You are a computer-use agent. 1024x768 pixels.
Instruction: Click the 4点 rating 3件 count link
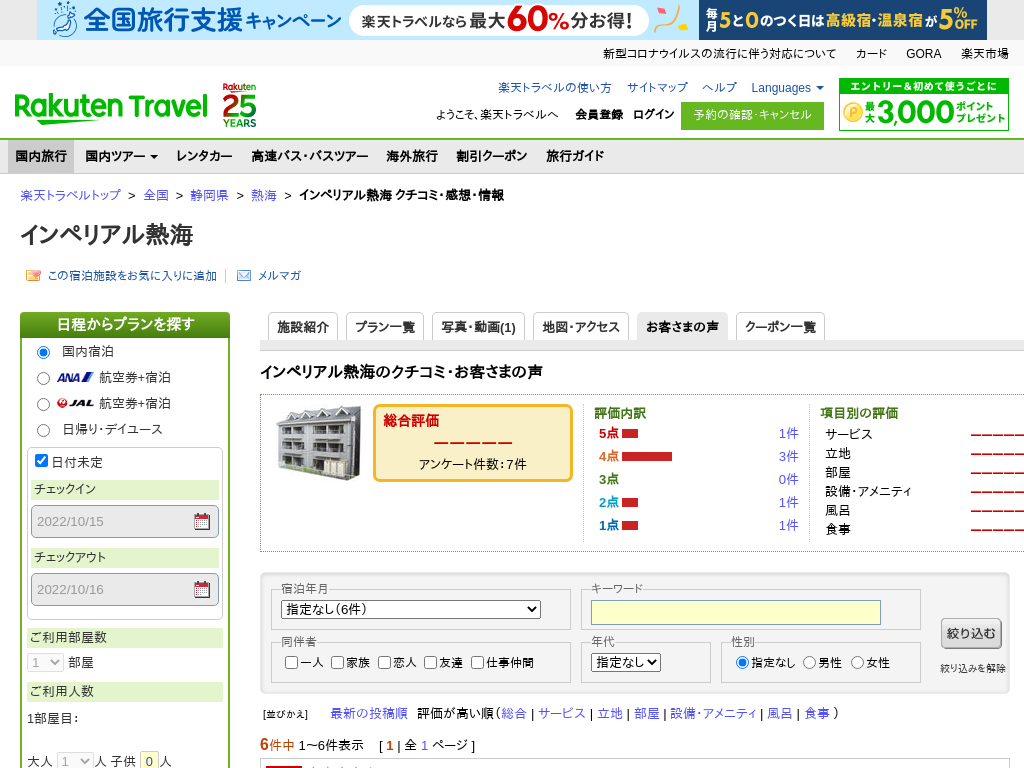(788, 456)
